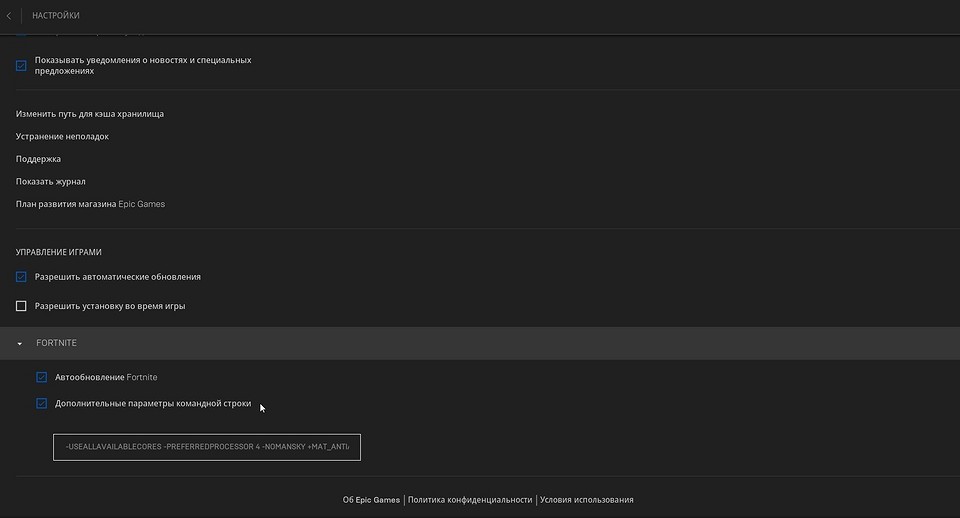Viewport: 960px width, 518px height.
Task: Open Условия использования footer link
Action: coord(586,500)
